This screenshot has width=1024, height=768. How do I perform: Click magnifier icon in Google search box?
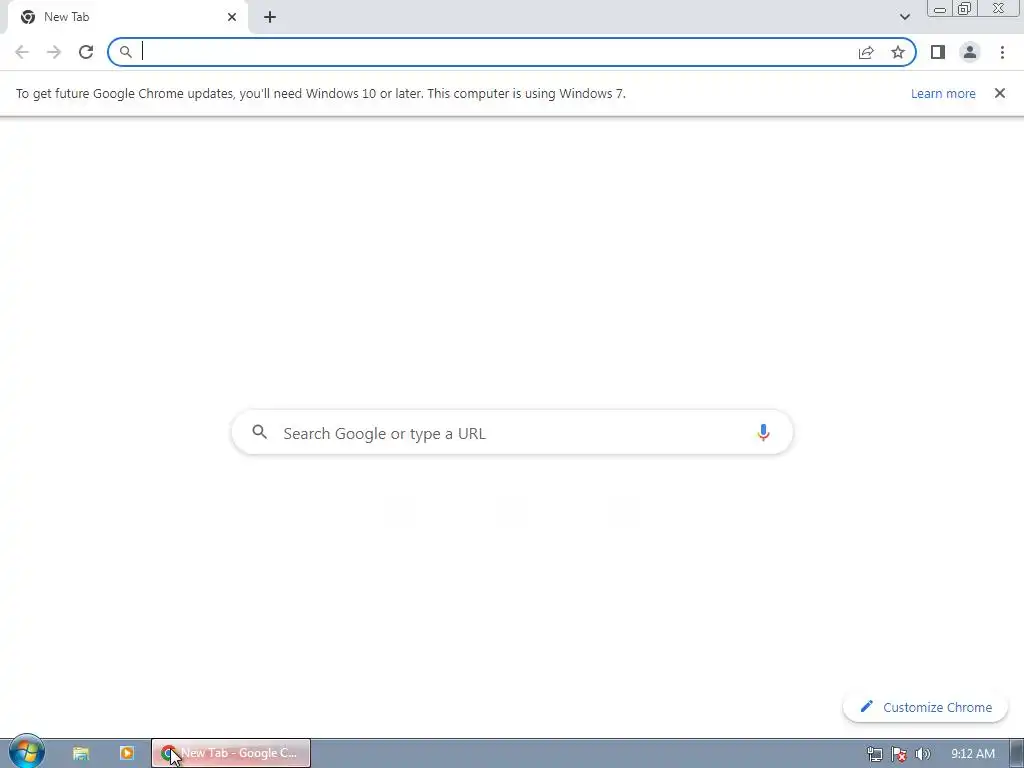coord(260,432)
